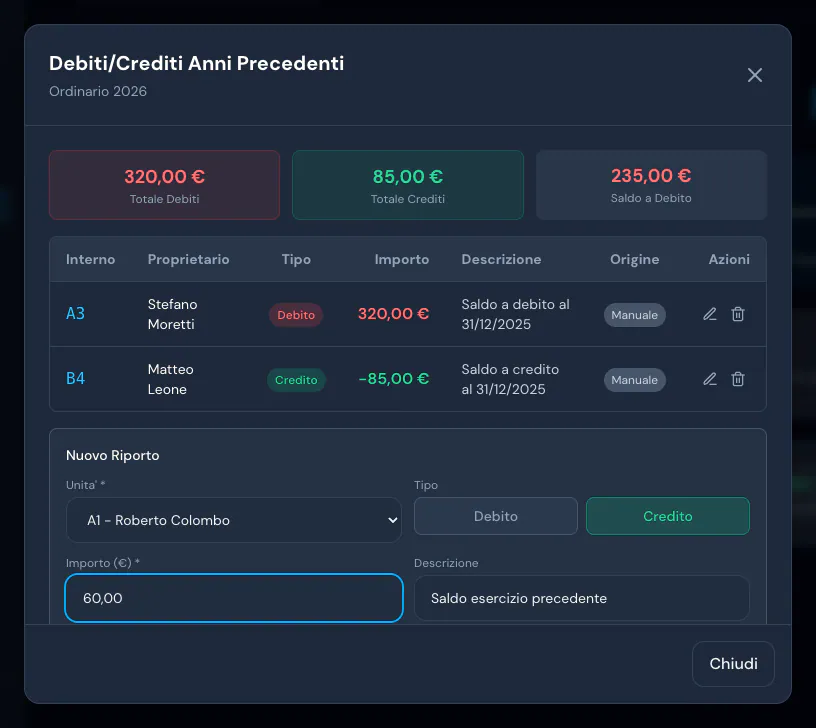Edit the A3 Stefano Moretti row
The height and width of the screenshot is (728, 816).
tap(710, 314)
